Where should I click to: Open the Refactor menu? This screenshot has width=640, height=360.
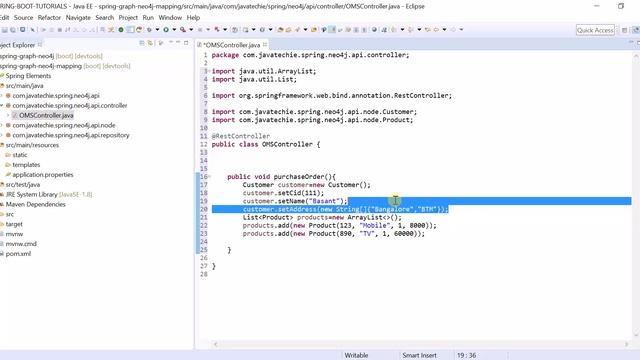(49, 18)
